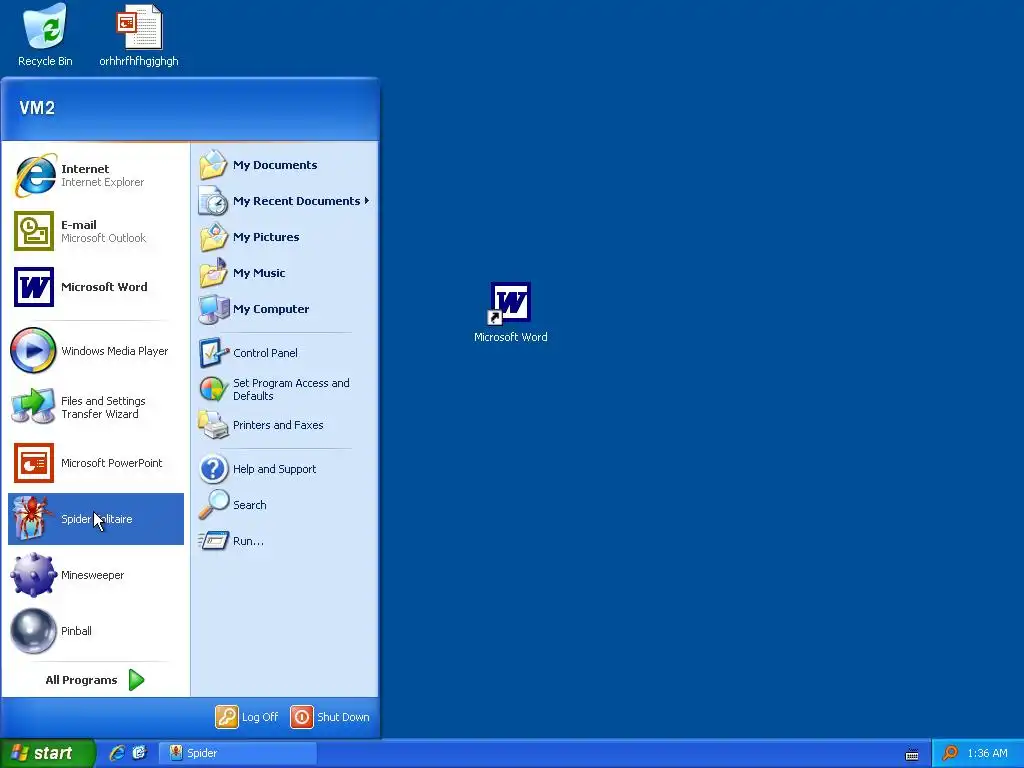Screen dimensions: 1024x768
Task: Open the Microsoft PowerPoint icon
Action: (34, 463)
